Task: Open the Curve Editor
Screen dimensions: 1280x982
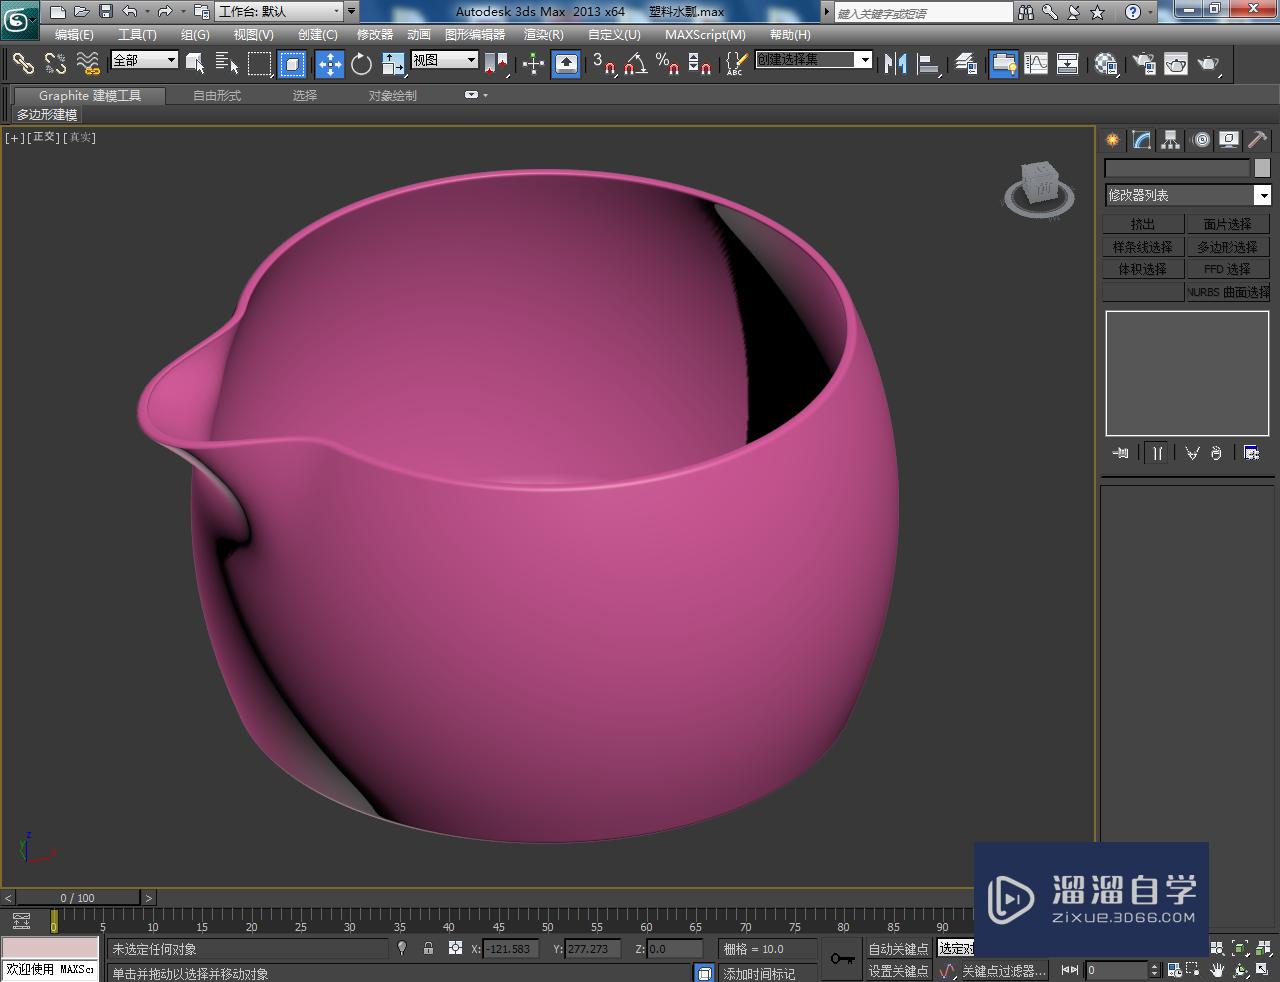Action: point(1036,64)
